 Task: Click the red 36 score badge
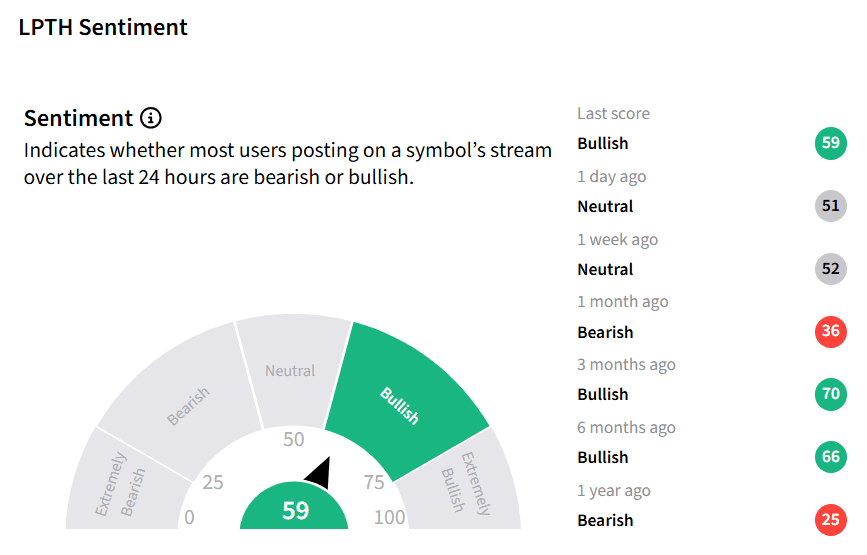pyautogui.click(x=831, y=332)
